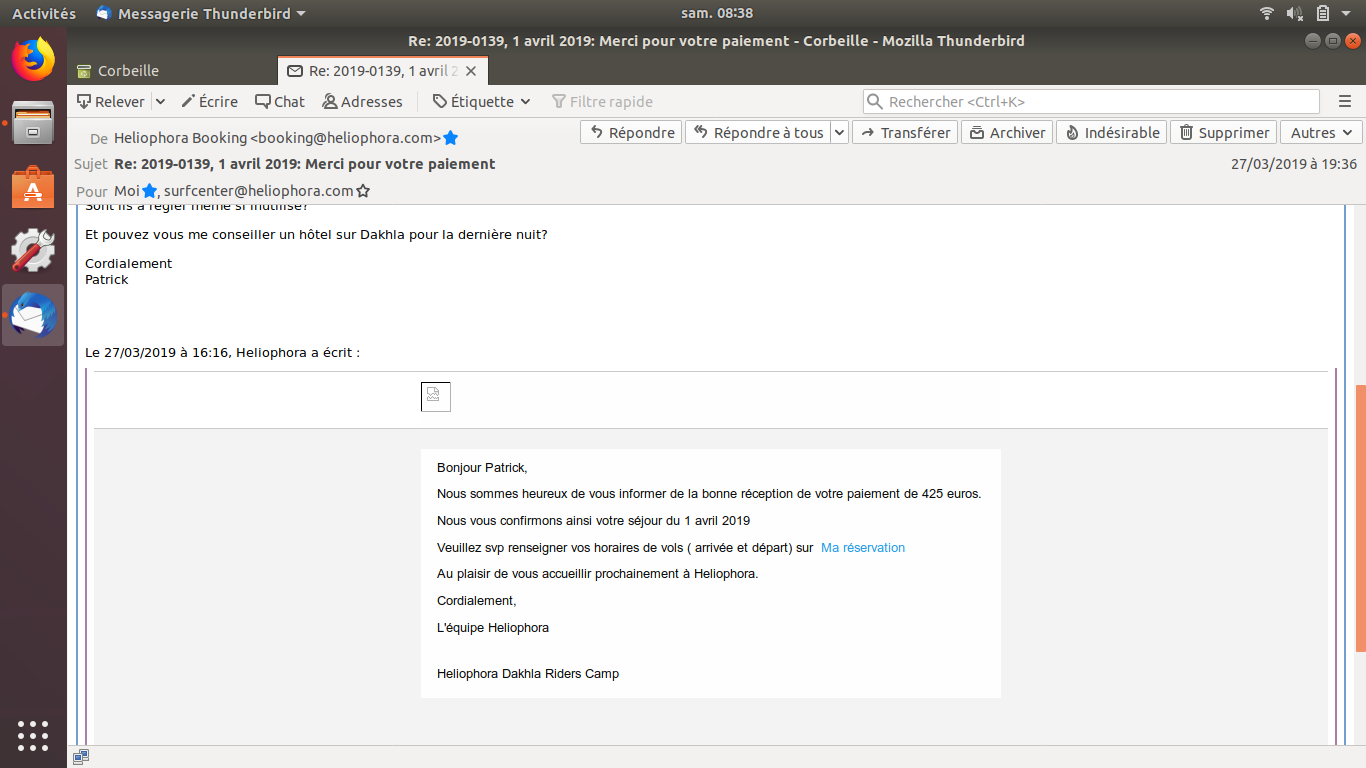
Task: Forward message with Transférer
Action: 905,132
